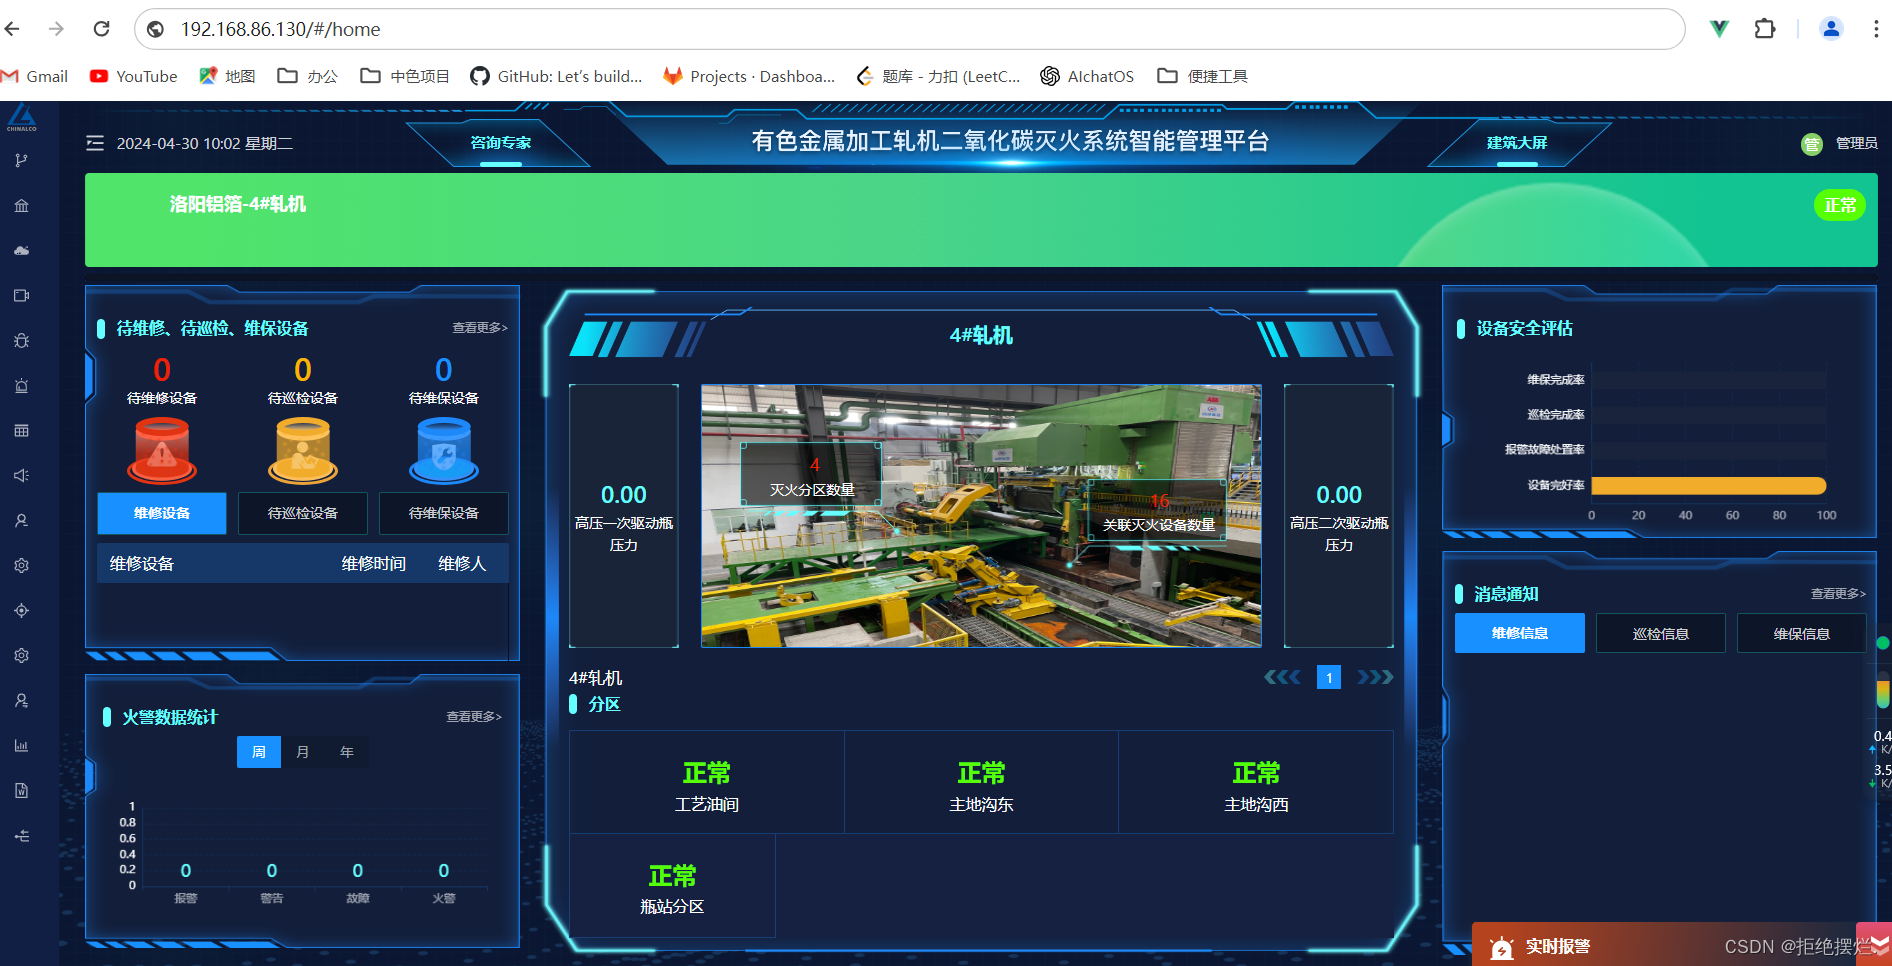The height and width of the screenshot is (966, 1892).
Task: Open the hamburger menu next to the date
Action: tap(94, 142)
